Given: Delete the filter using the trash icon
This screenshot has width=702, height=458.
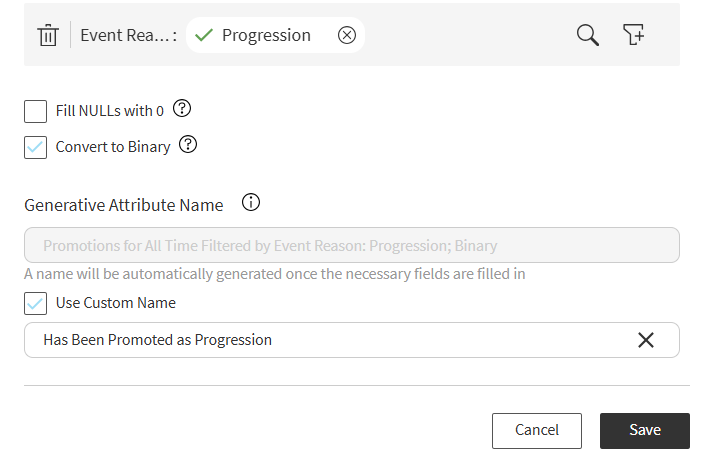Looking at the screenshot, I should coord(48,35).
